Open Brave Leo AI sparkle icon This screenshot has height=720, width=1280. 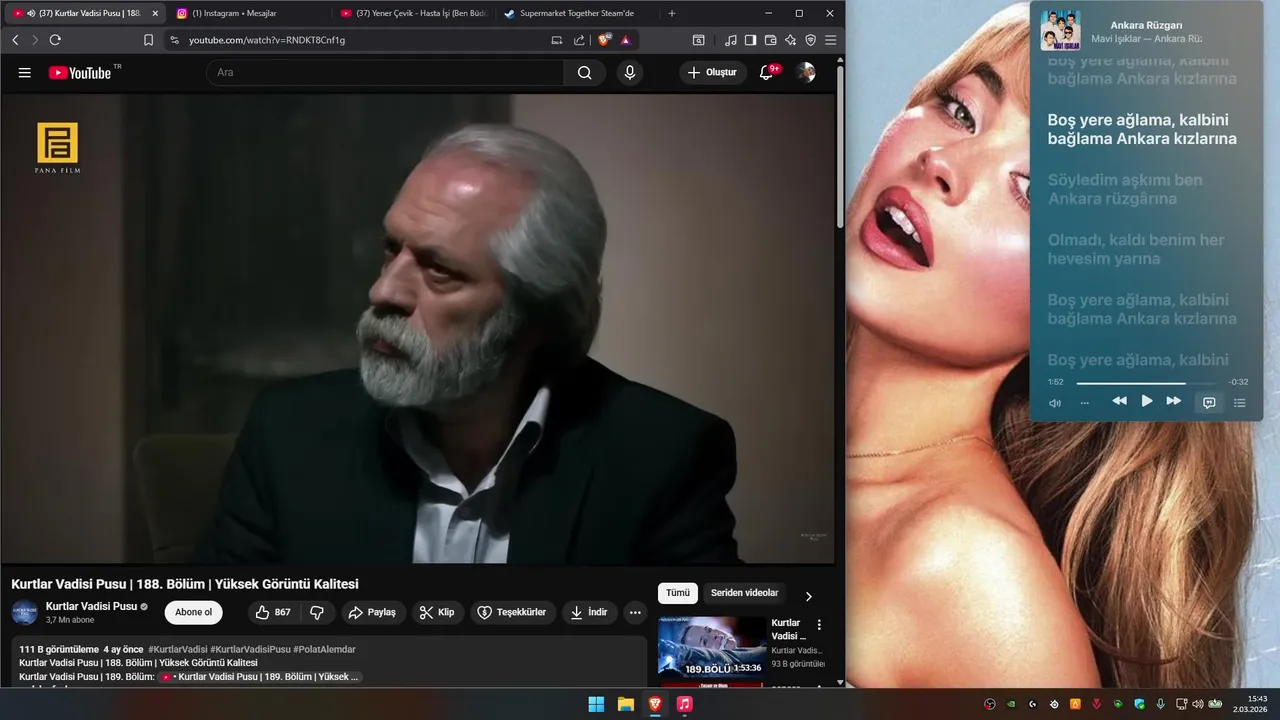pyautogui.click(x=791, y=40)
